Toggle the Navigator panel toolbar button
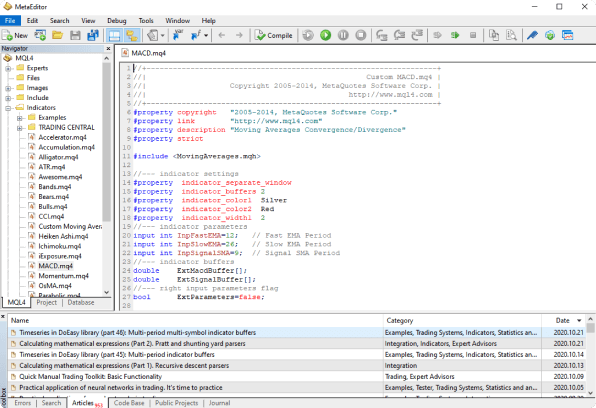 [114, 35]
